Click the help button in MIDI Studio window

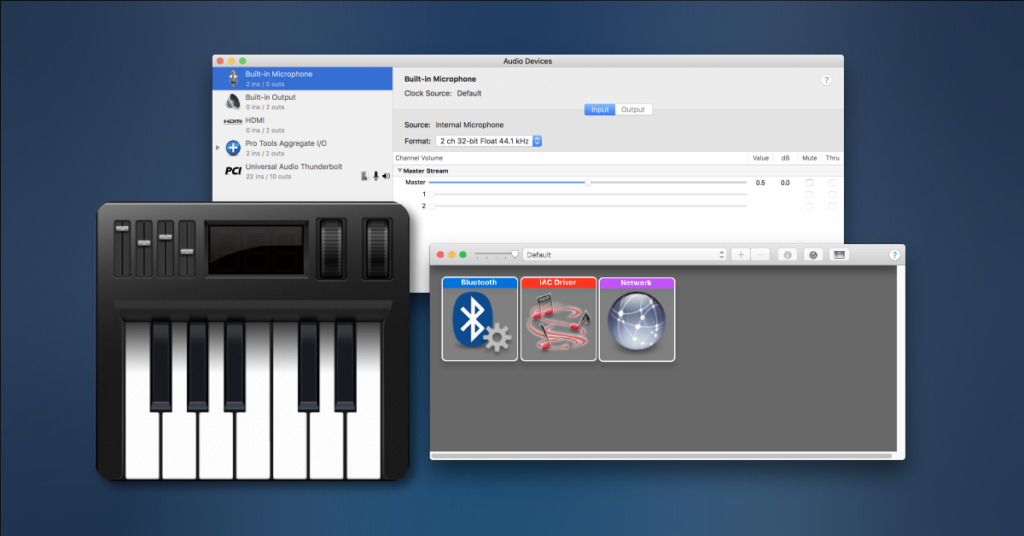pos(894,255)
